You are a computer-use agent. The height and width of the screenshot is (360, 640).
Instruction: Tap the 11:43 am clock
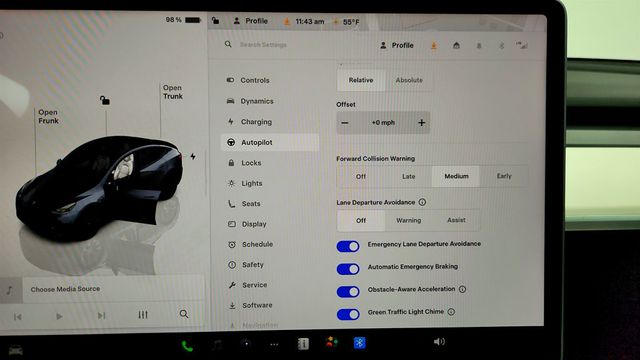pos(310,21)
